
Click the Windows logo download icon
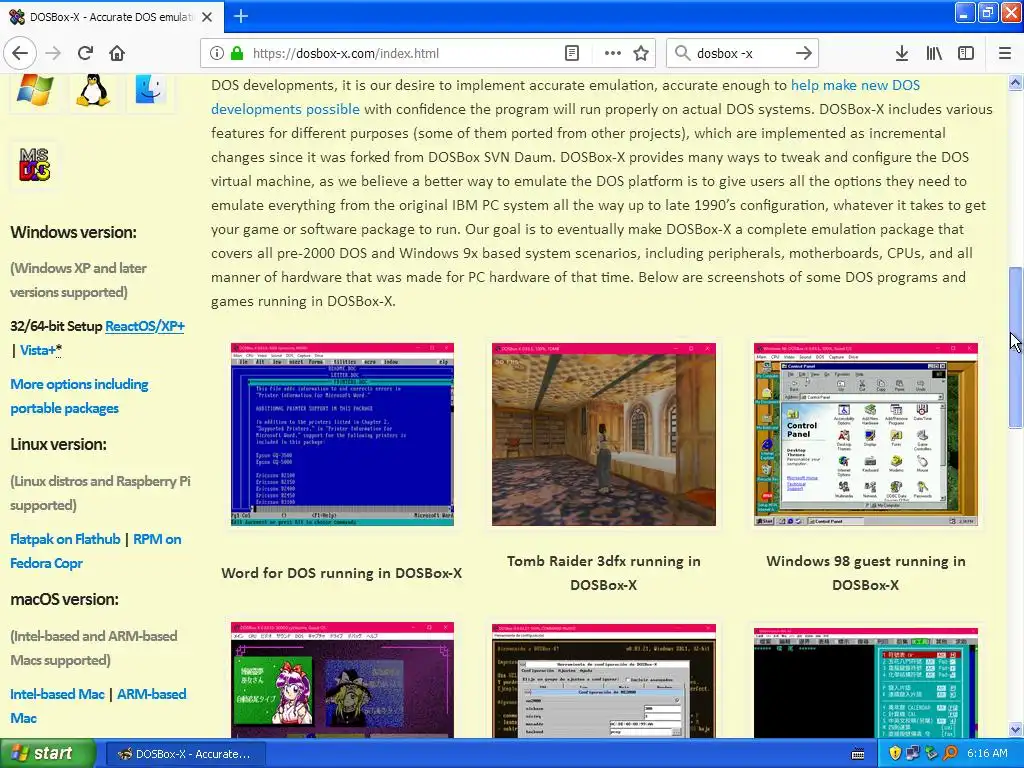tap(35, 91)
